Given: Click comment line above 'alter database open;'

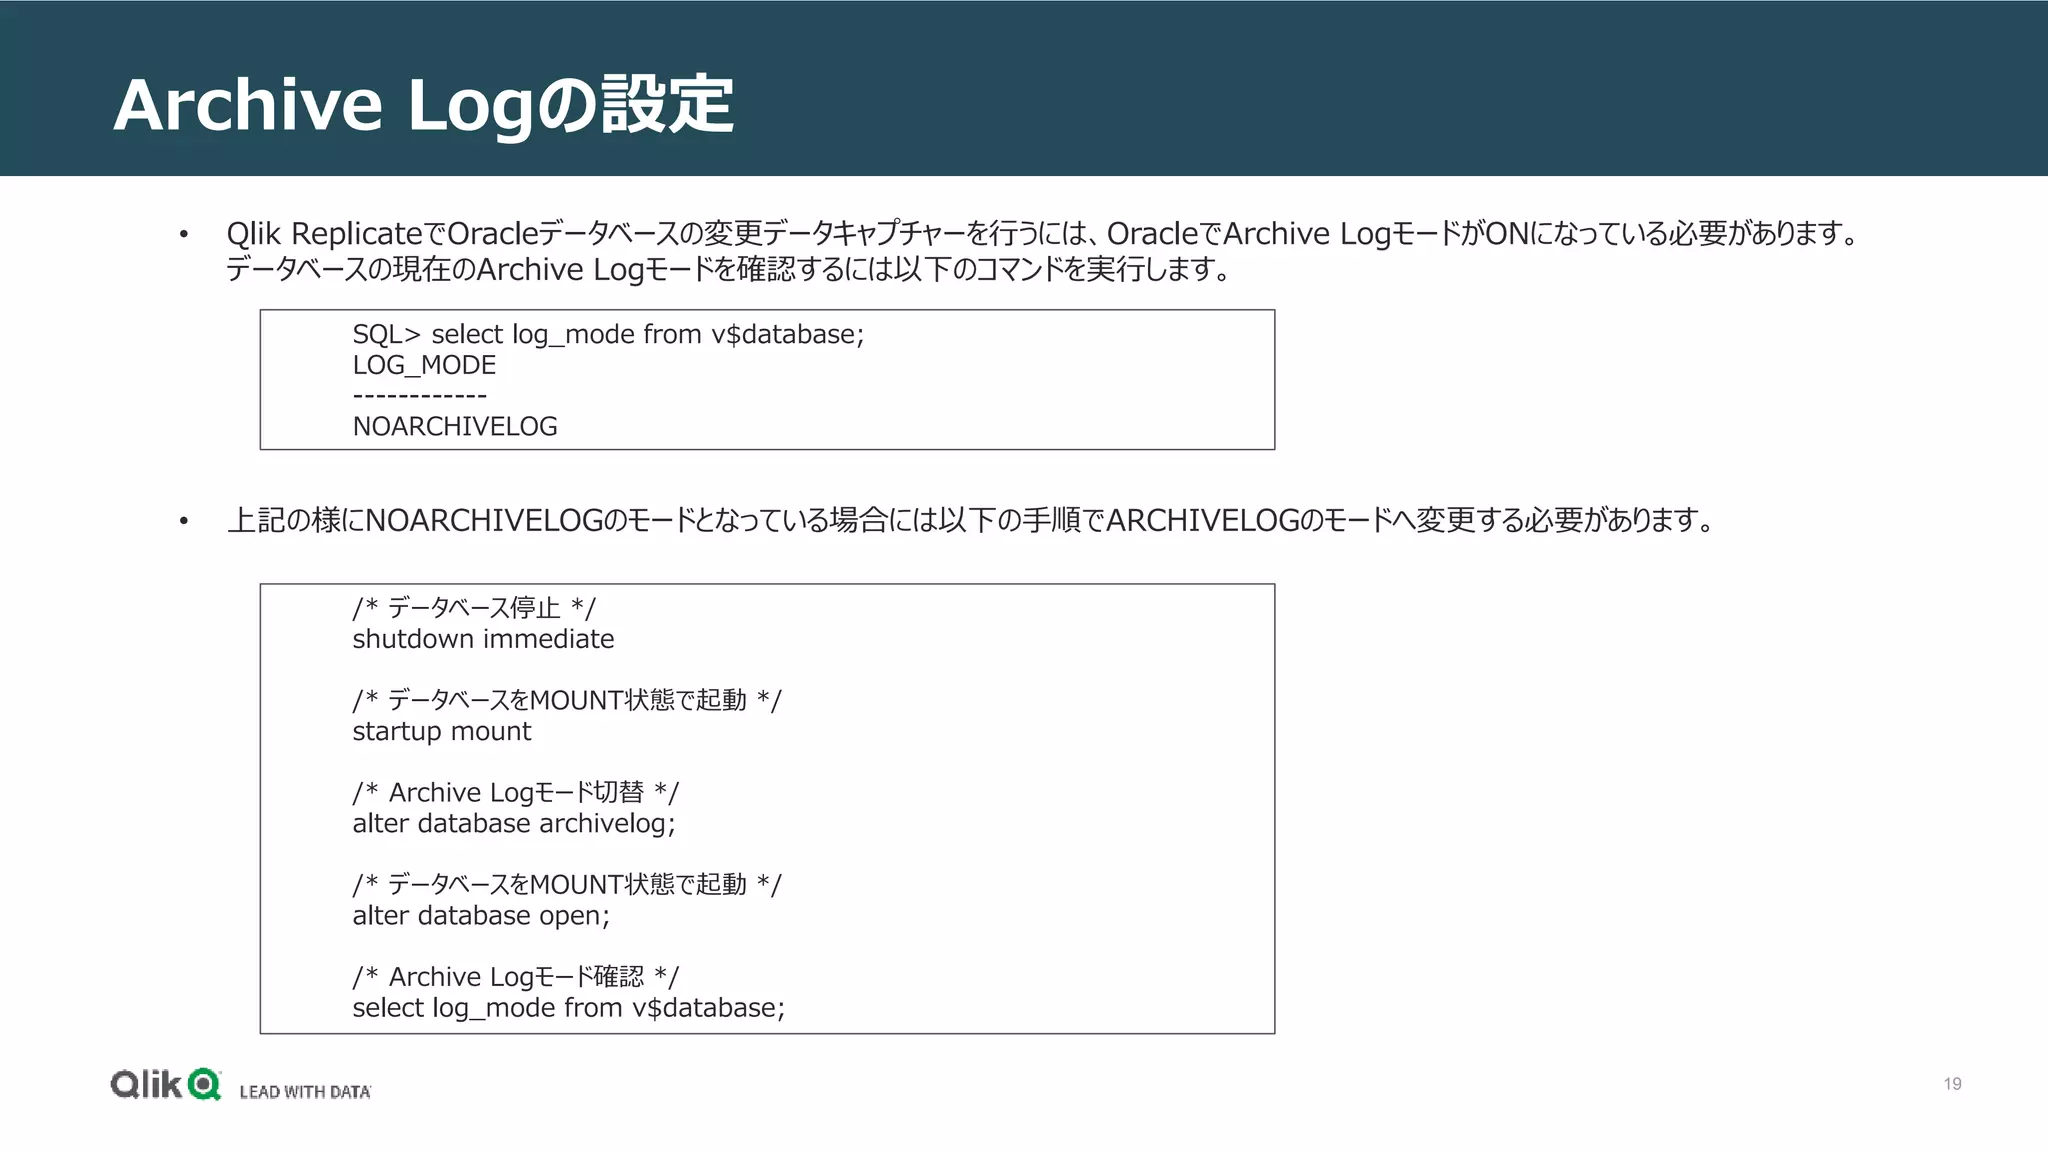Looking at the screenshot, I should (567, 884).
